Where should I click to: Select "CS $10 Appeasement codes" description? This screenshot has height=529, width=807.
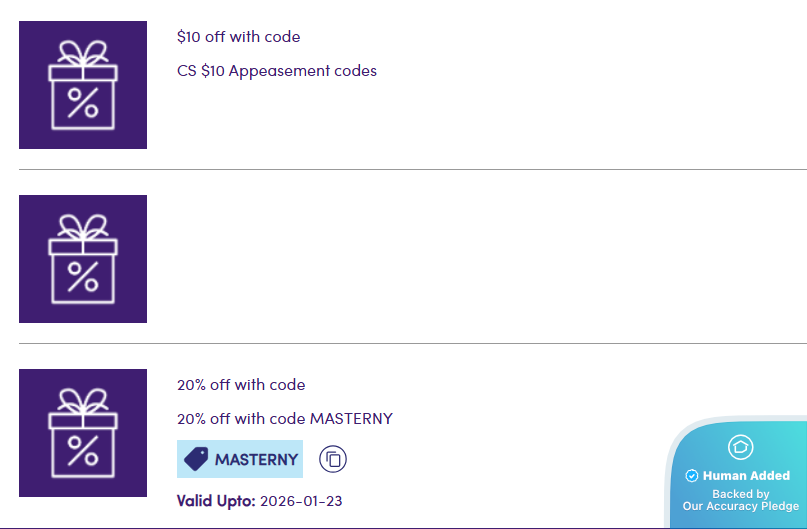coord(276,71)
